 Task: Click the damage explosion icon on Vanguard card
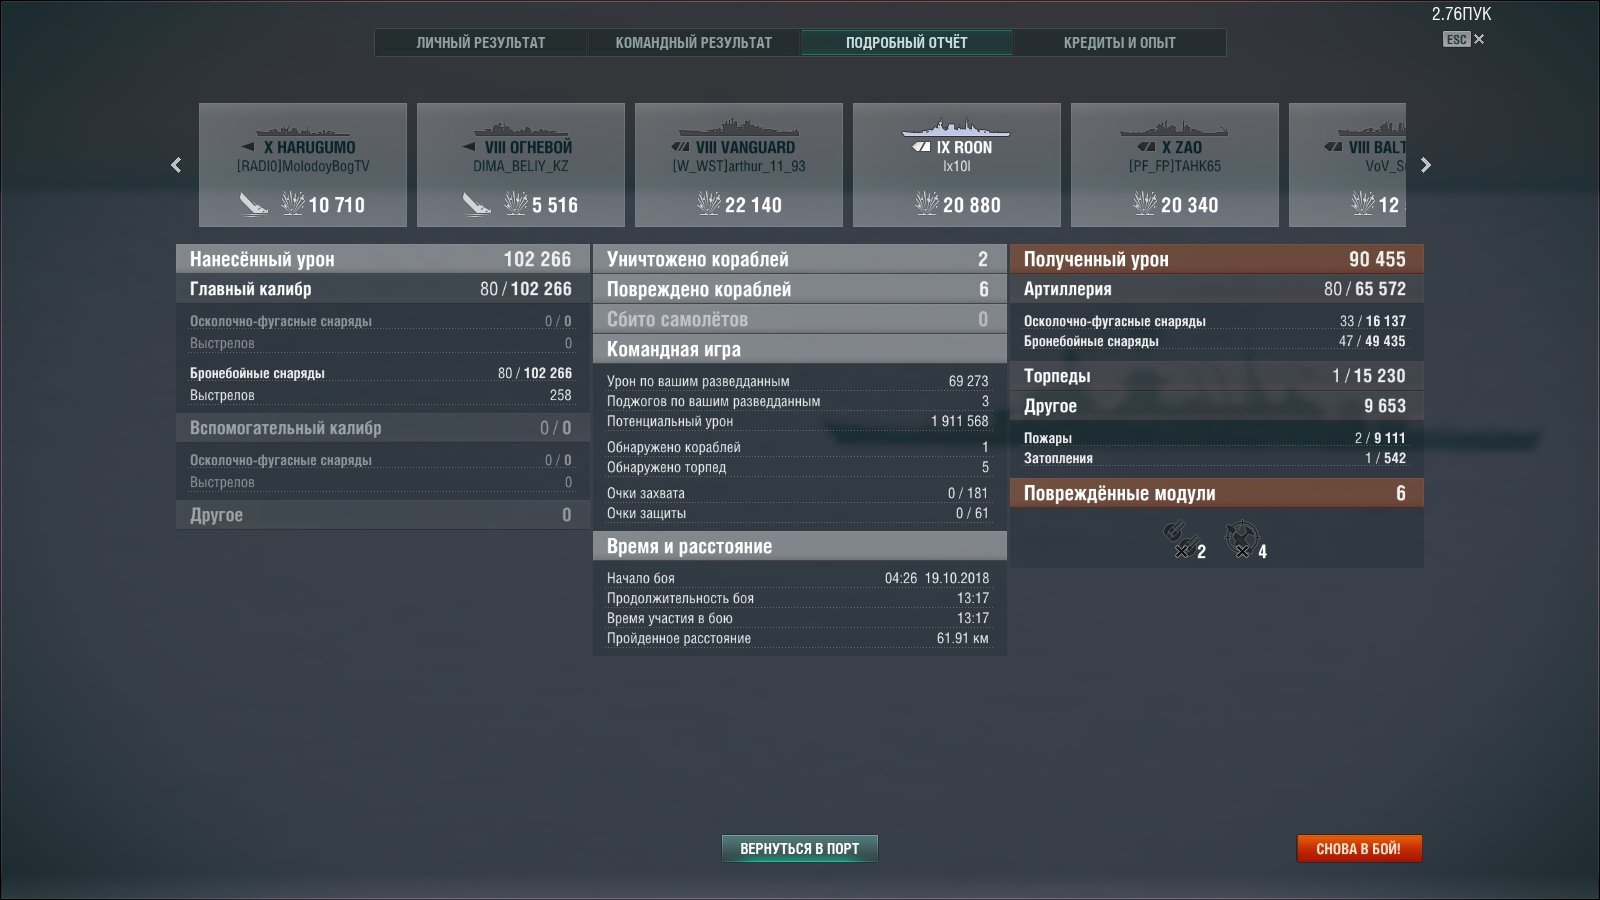coord(708,204)
